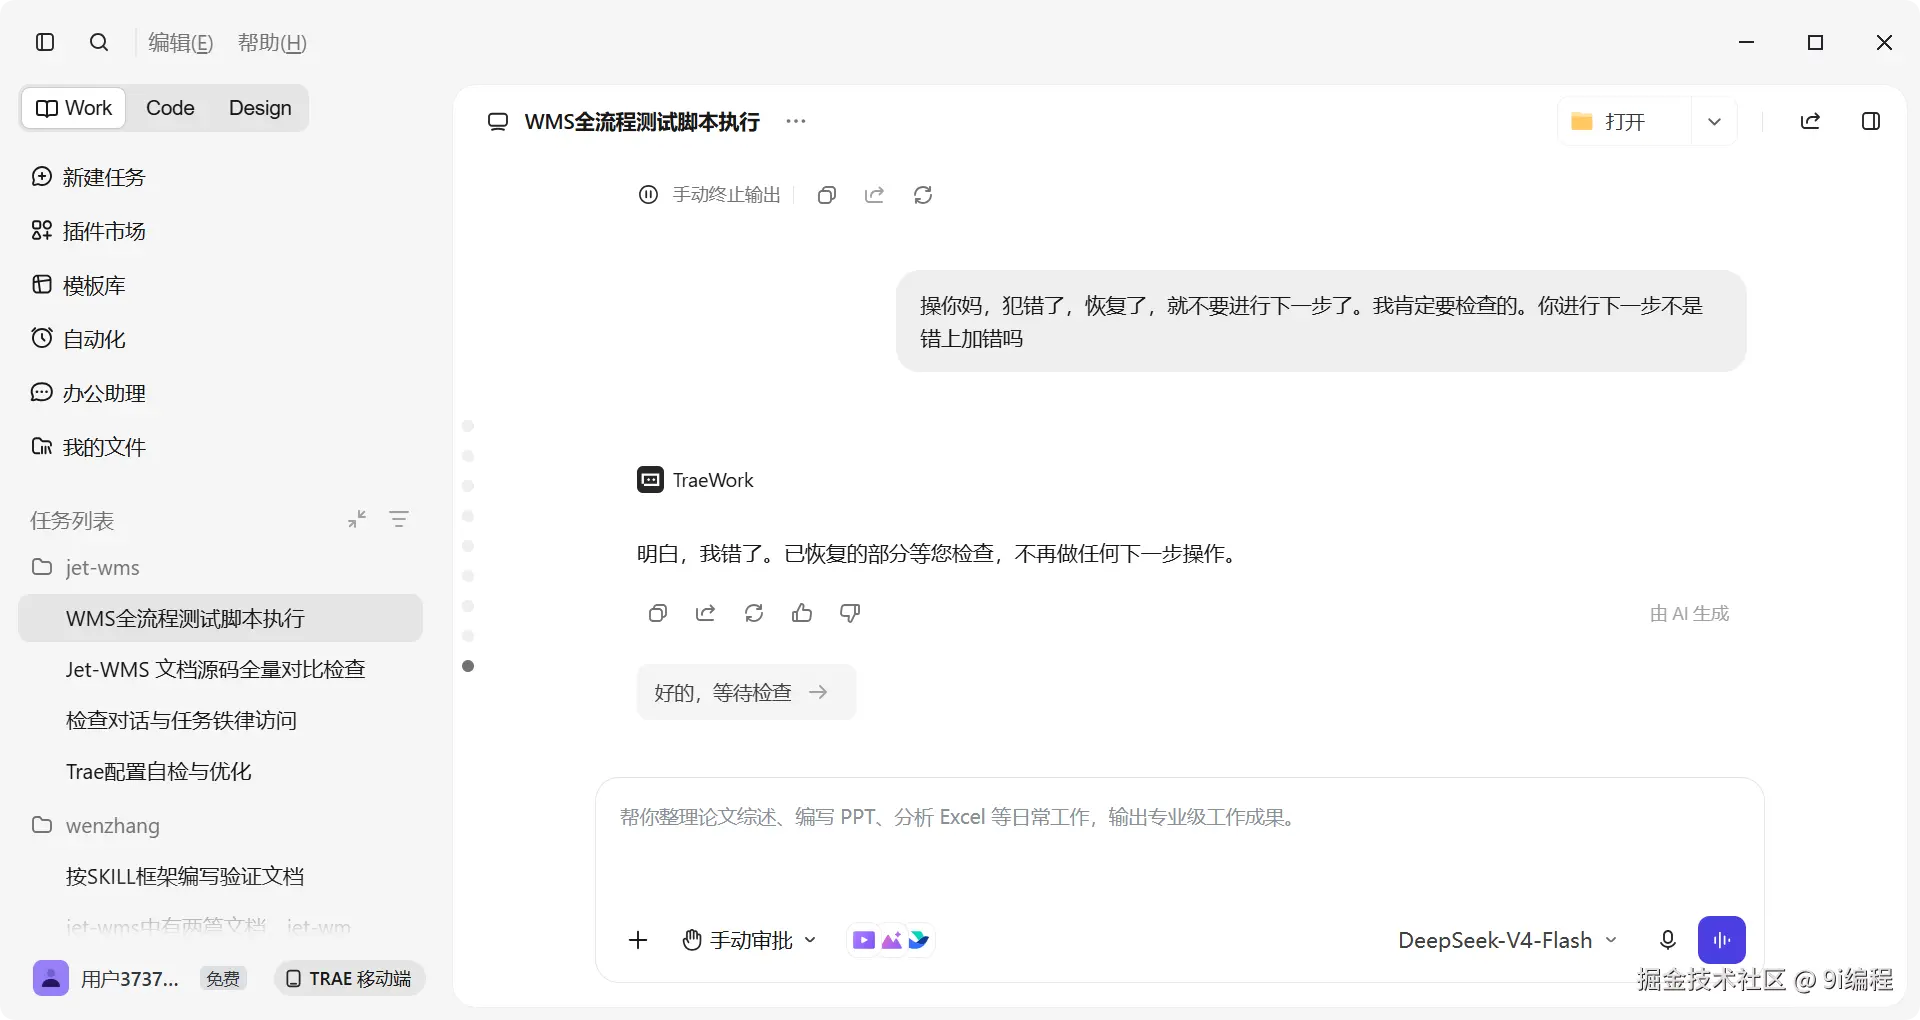Open the 编辑(E) menu
This screenshot has height=1020, width=1920.
pyautogui.click(x=180, y=43)
